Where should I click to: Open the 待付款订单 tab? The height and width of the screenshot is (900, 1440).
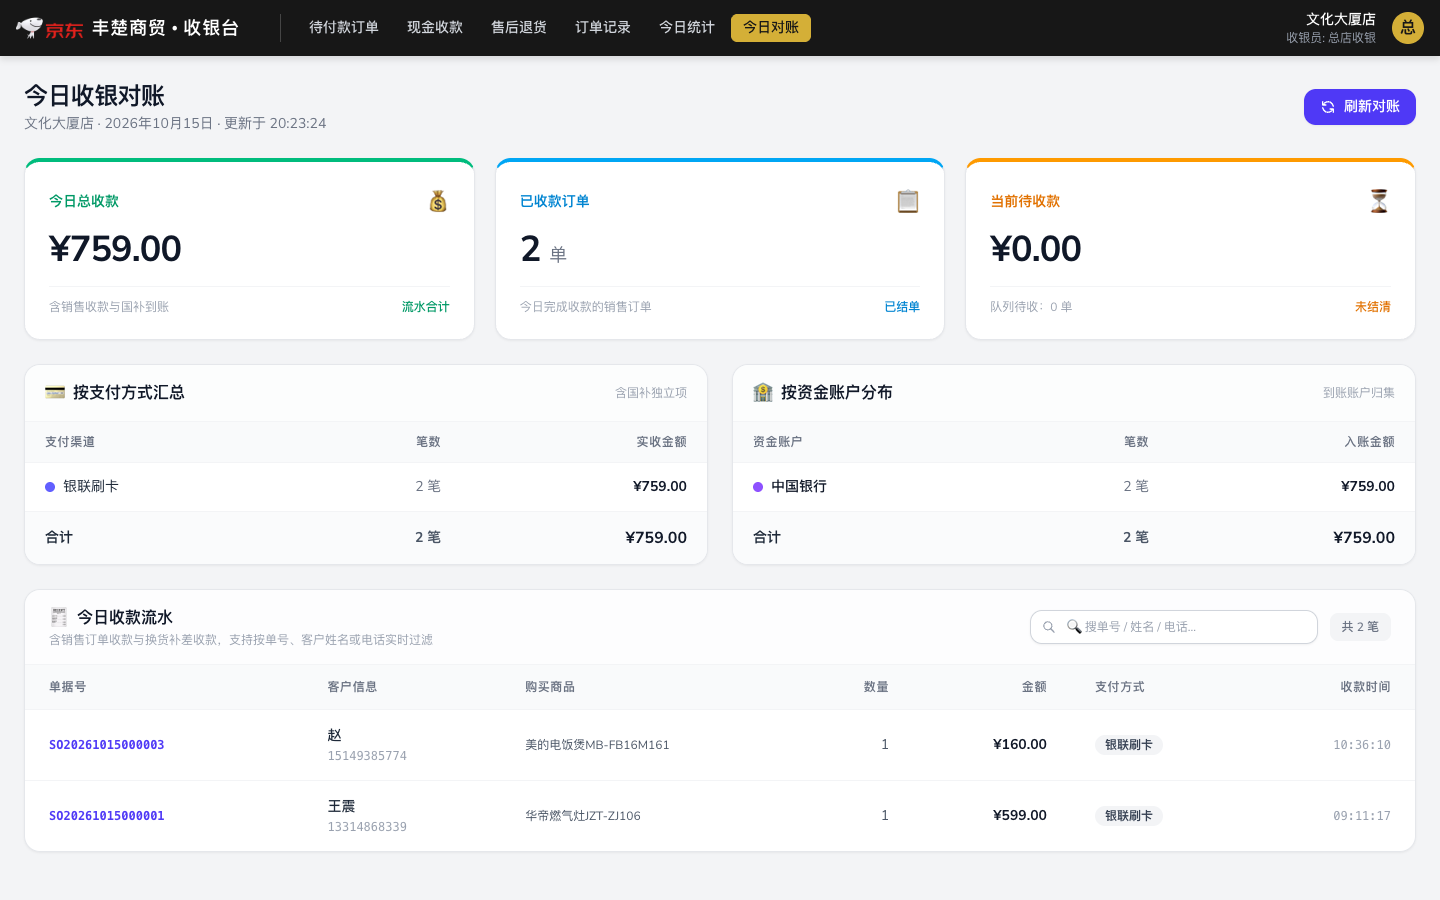pyautogui.click(x=344, y=28)
